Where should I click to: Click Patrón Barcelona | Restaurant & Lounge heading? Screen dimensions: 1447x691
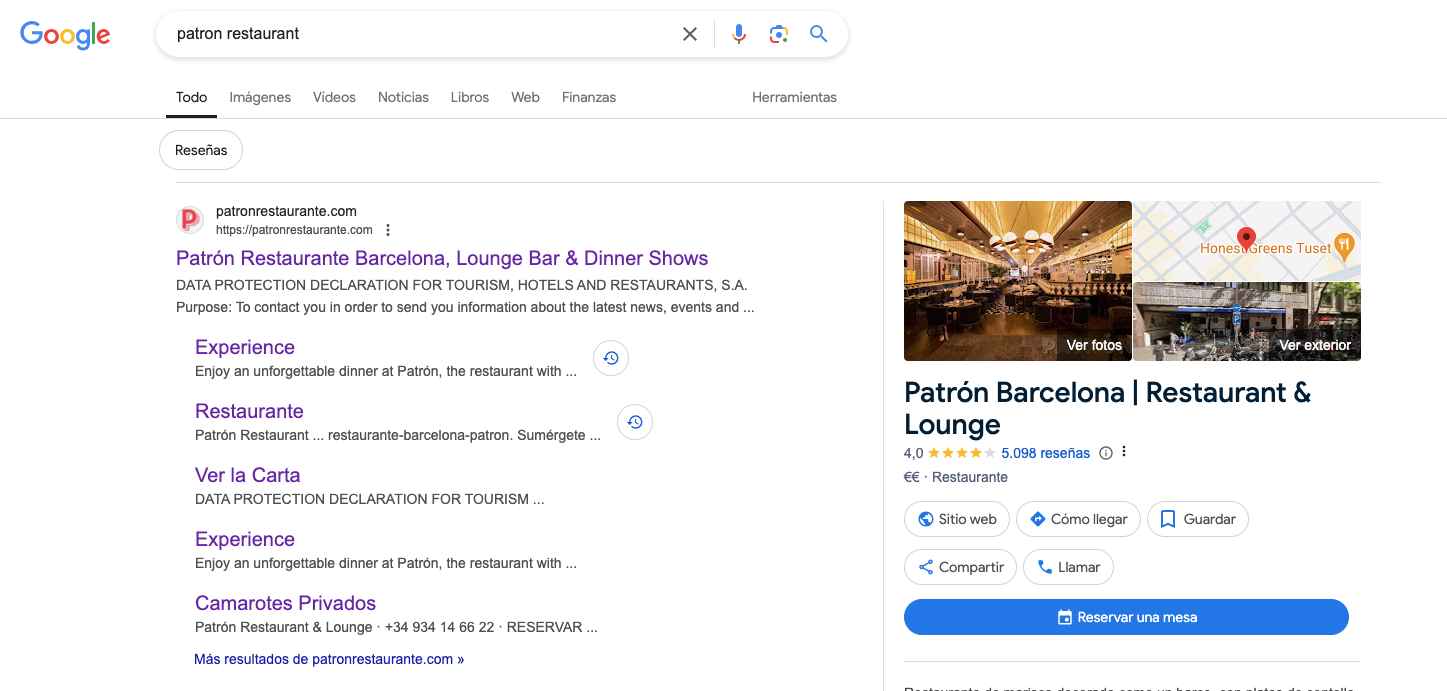click(1107, 408)
